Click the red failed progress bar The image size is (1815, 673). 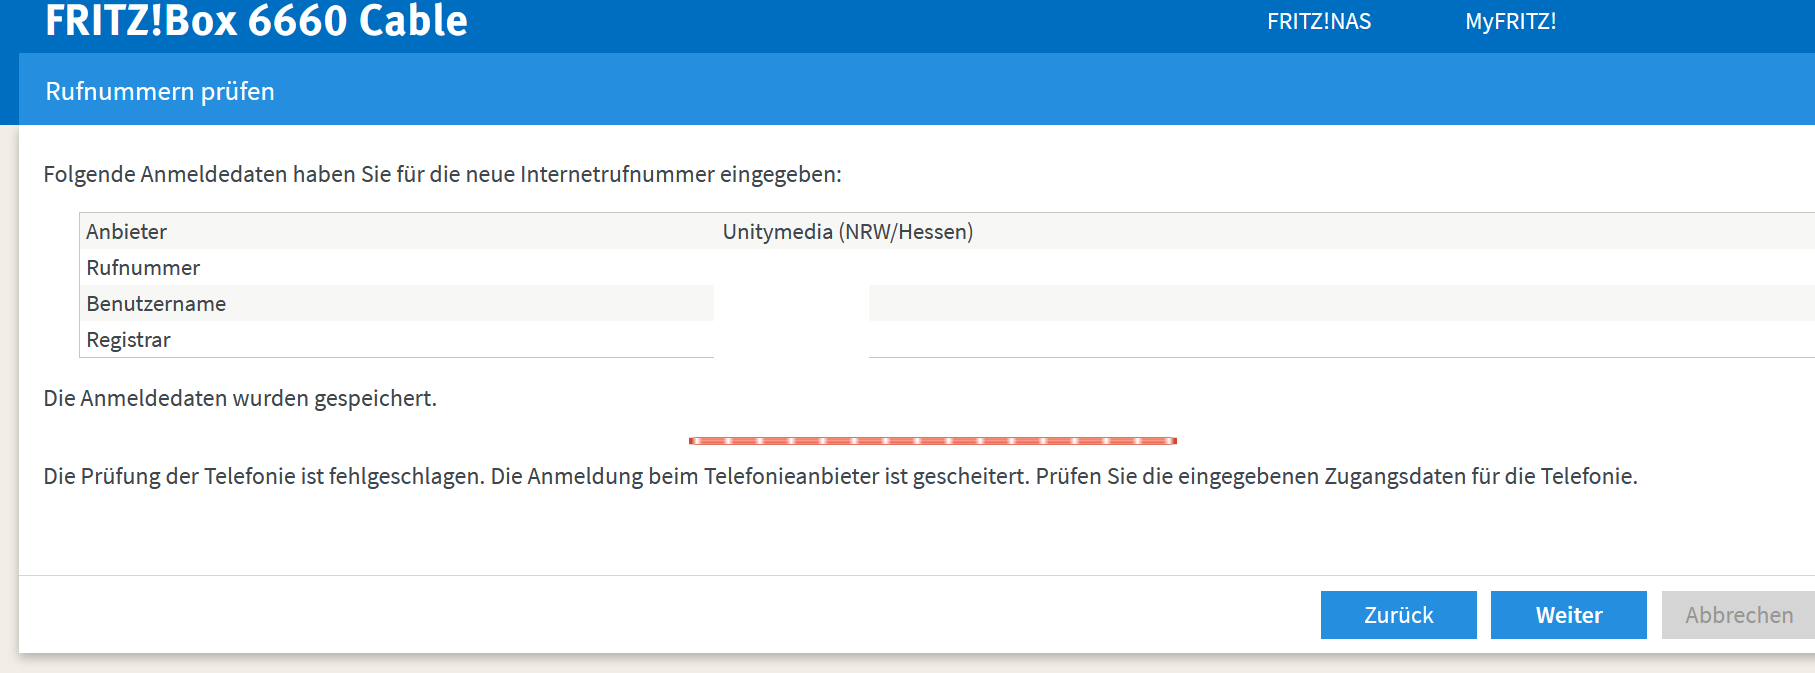click(932, 440)
